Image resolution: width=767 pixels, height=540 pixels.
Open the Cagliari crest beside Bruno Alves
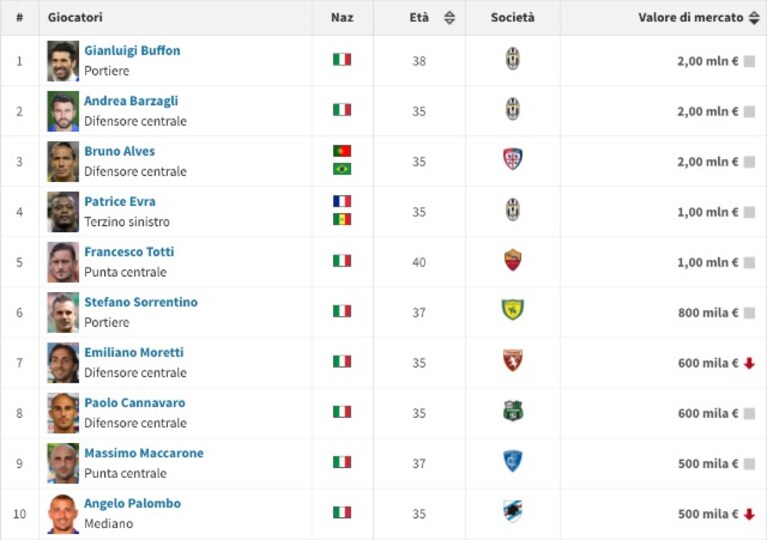(512, 159)
